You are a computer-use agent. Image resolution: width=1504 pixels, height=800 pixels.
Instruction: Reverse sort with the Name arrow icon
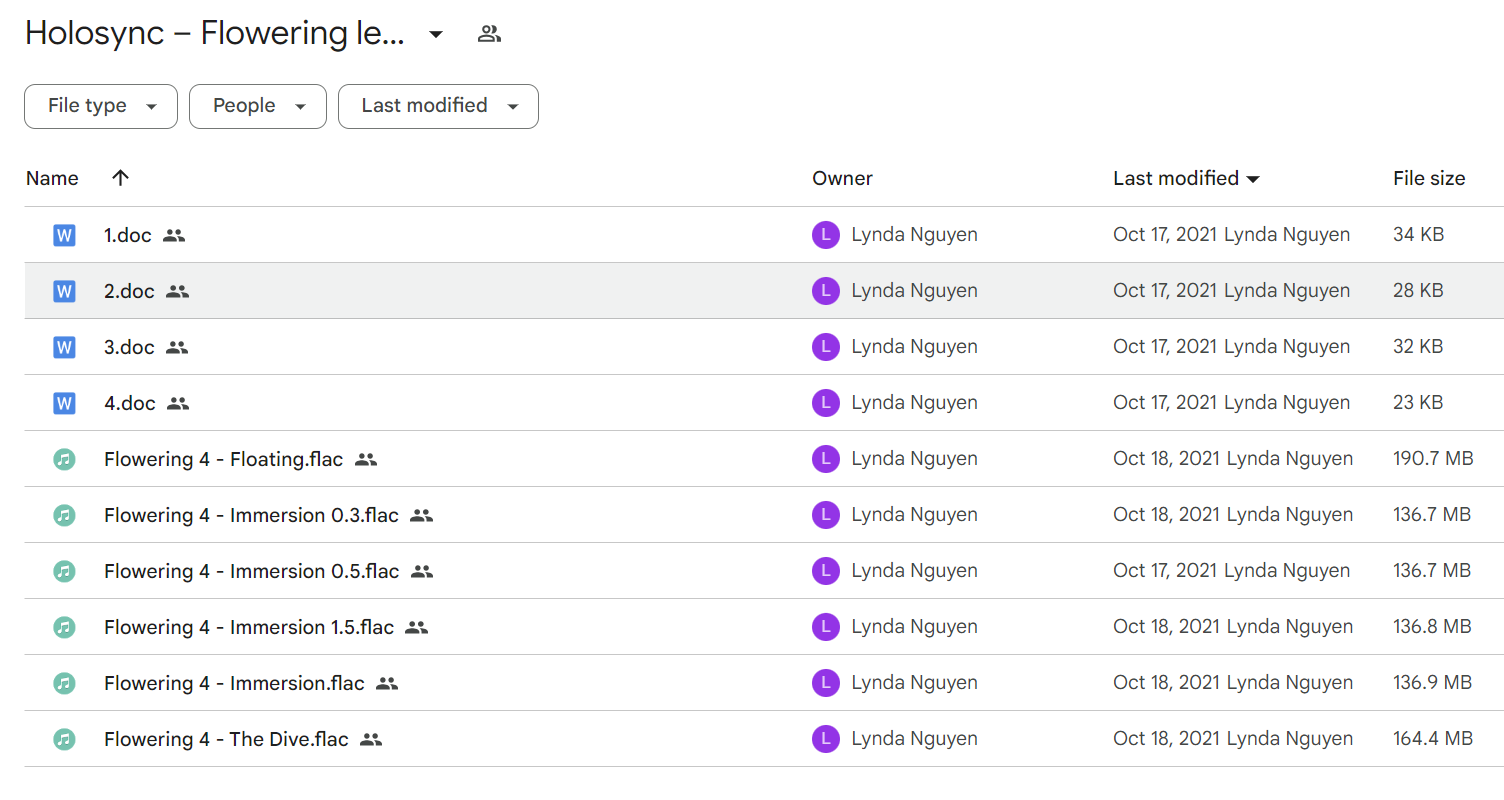pos(120,178)
